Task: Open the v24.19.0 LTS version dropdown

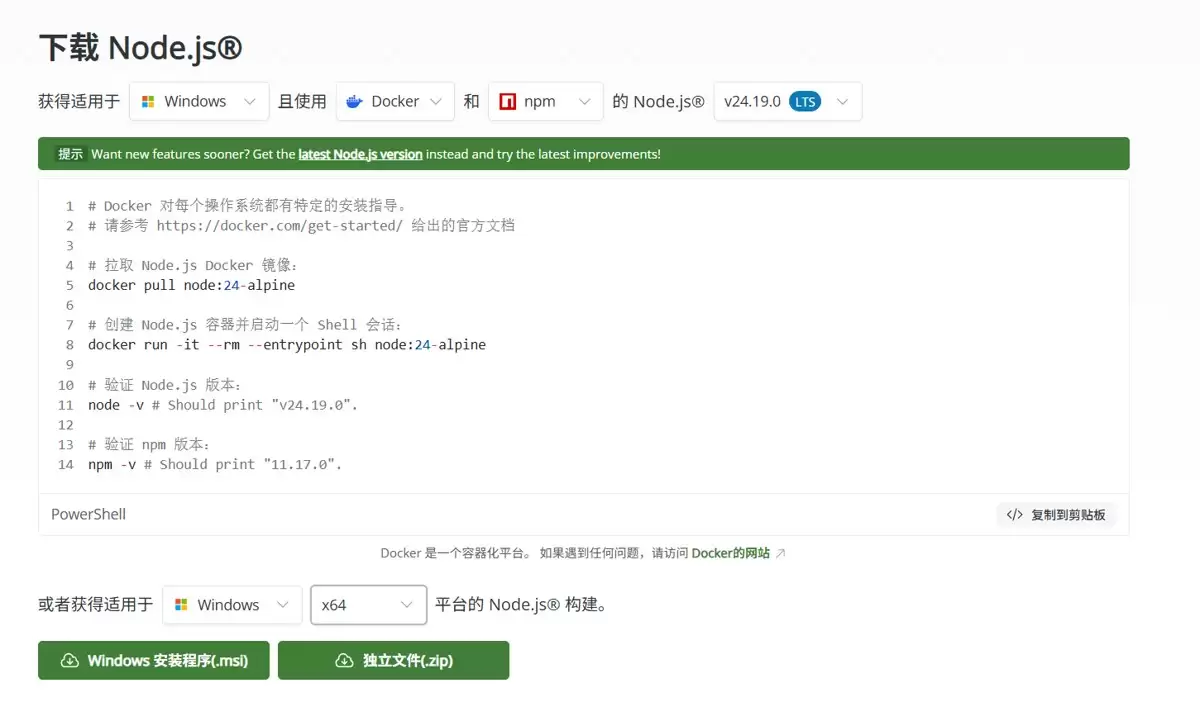Action: 788,101
